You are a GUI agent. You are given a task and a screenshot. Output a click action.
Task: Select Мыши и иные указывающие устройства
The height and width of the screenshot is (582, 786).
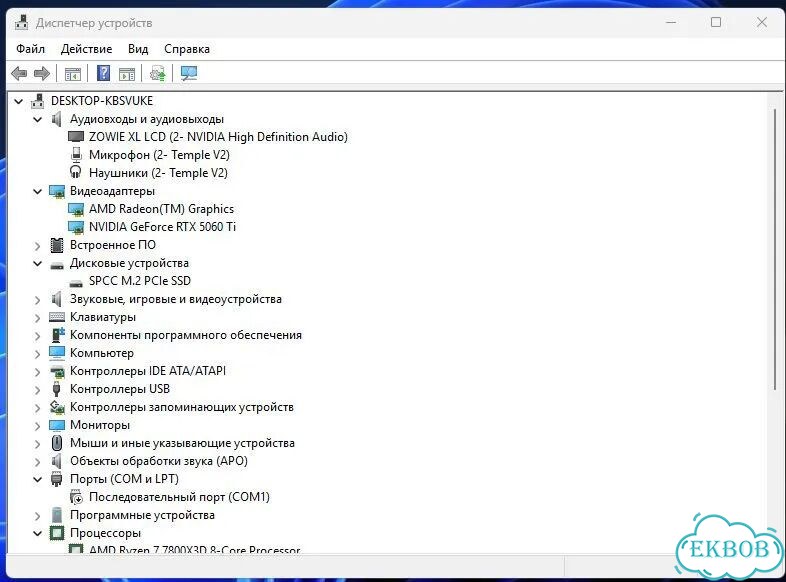pyautogui.click(x=182, y=443)
